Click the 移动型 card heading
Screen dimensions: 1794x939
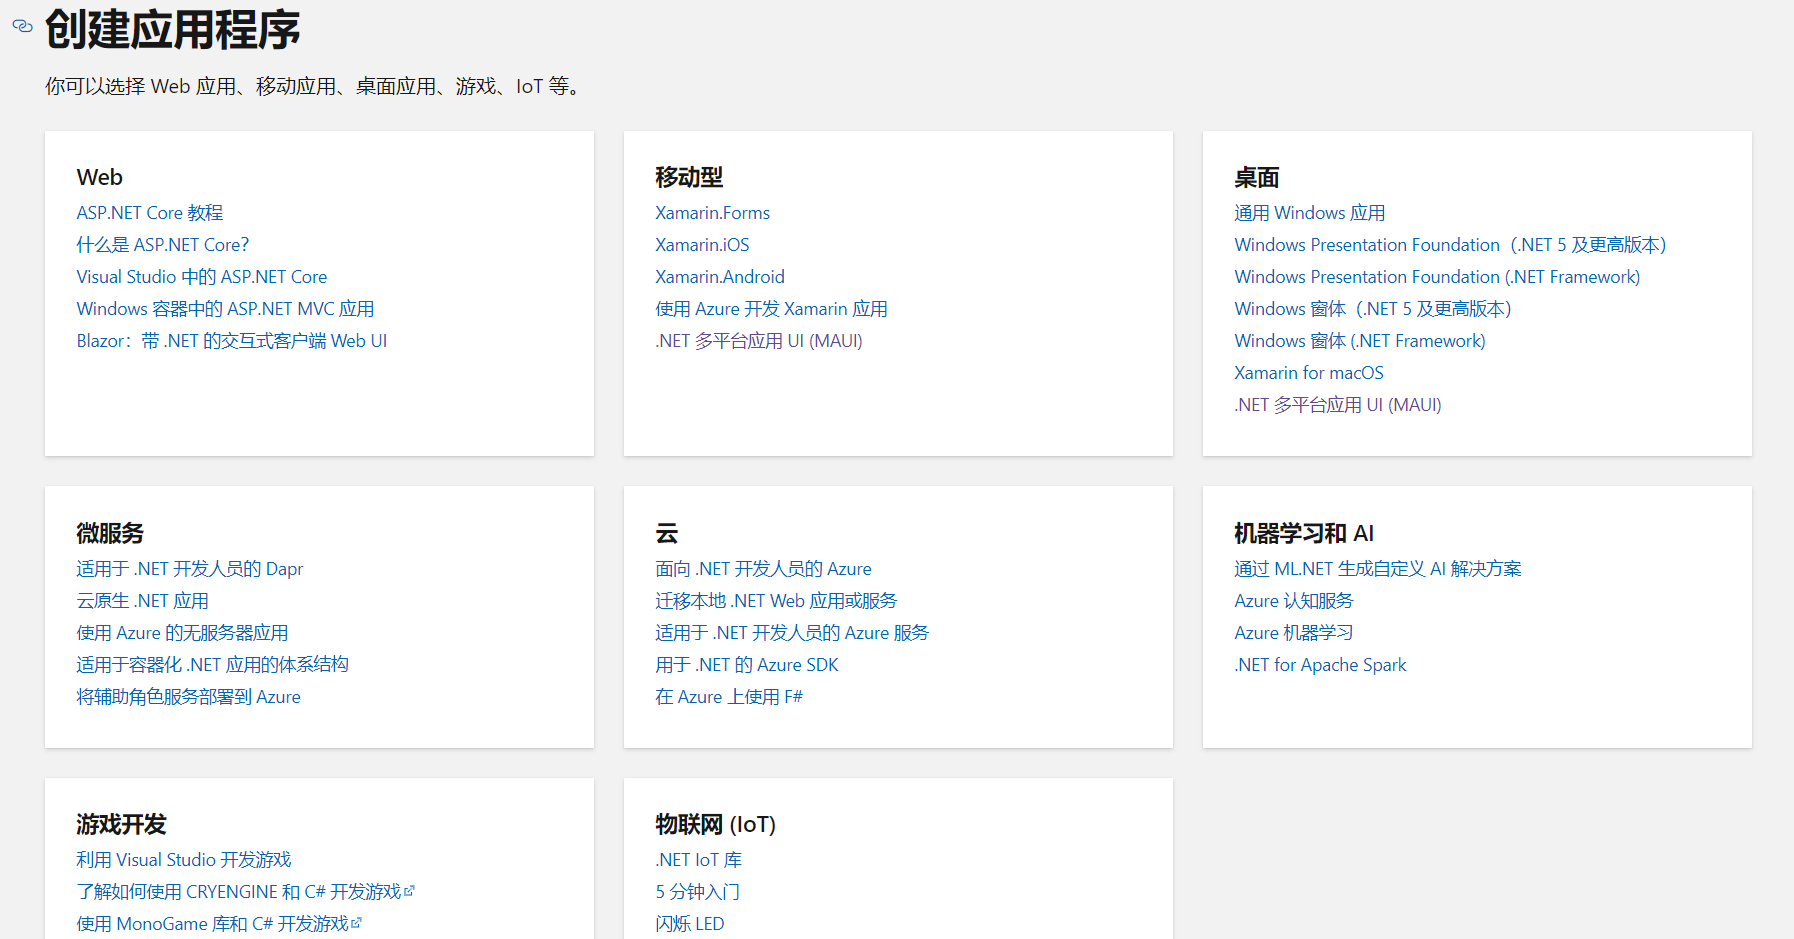tap(689, 177)
